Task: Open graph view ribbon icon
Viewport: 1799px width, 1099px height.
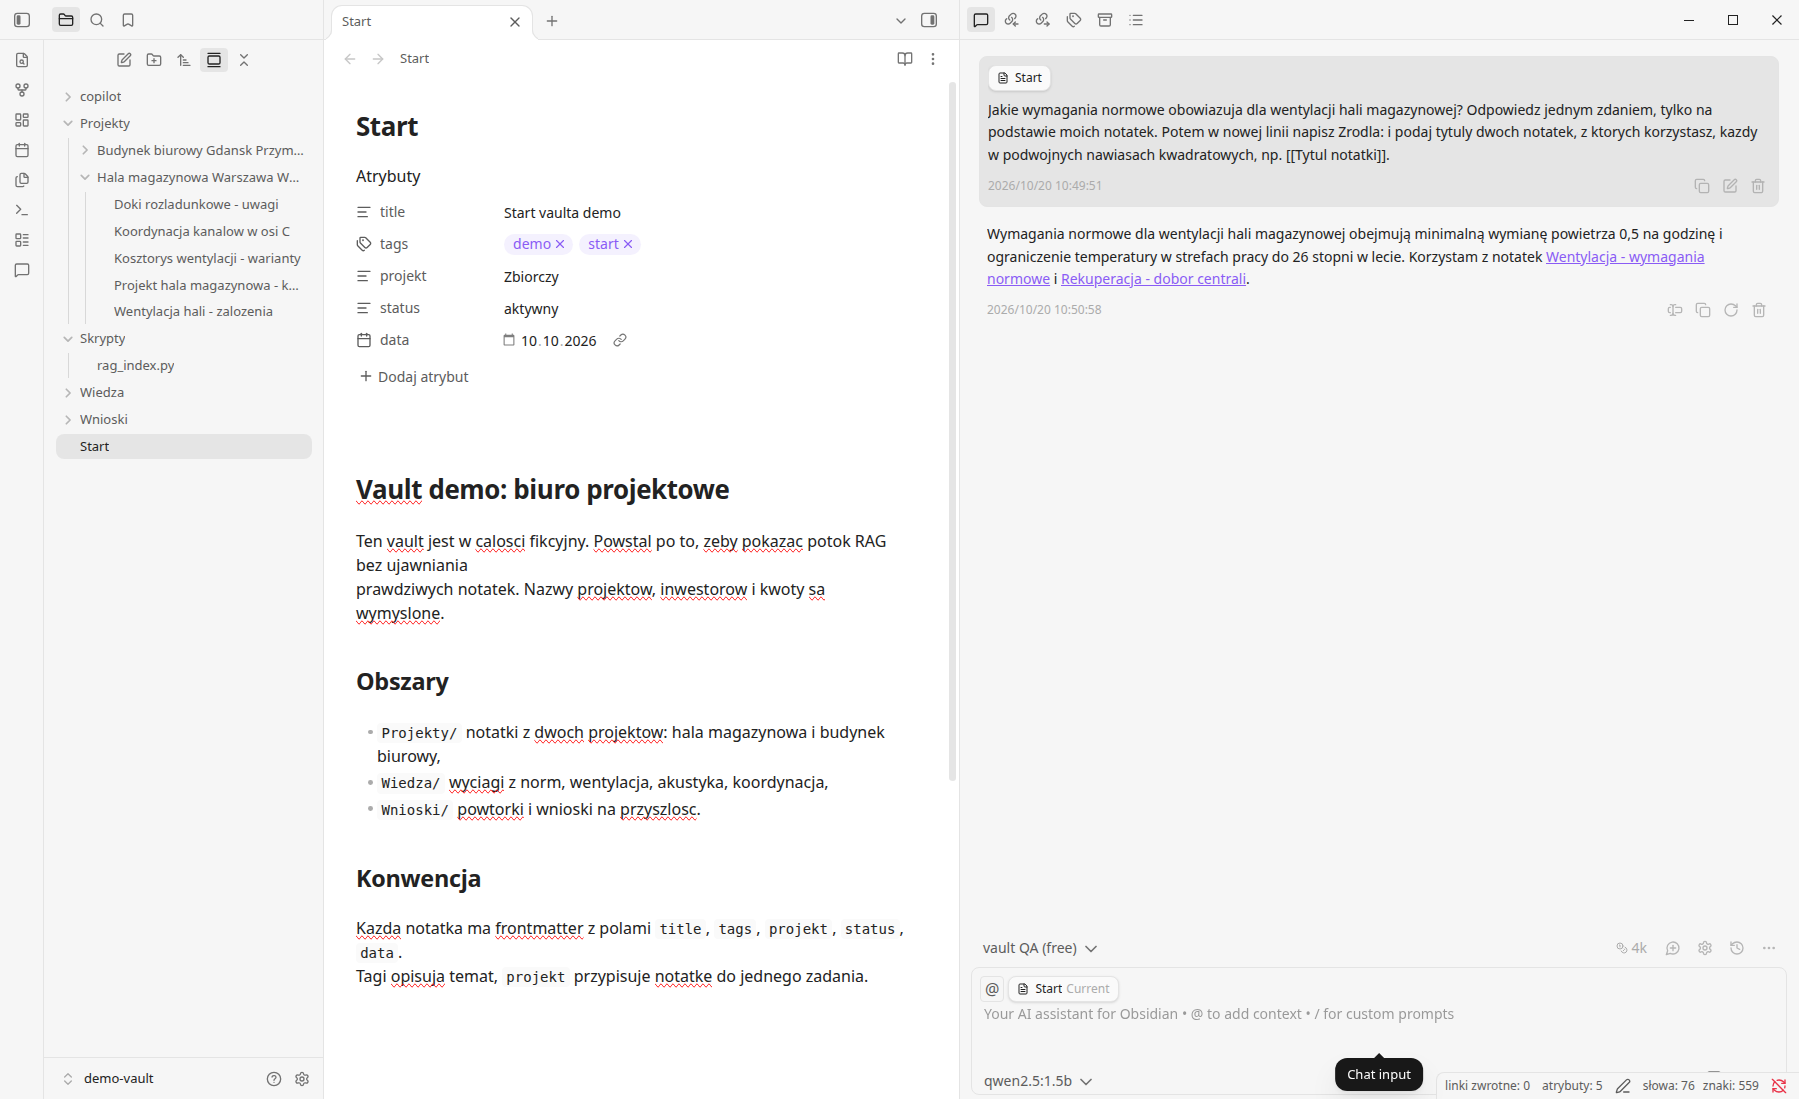Action: click(x=22, y=90)
